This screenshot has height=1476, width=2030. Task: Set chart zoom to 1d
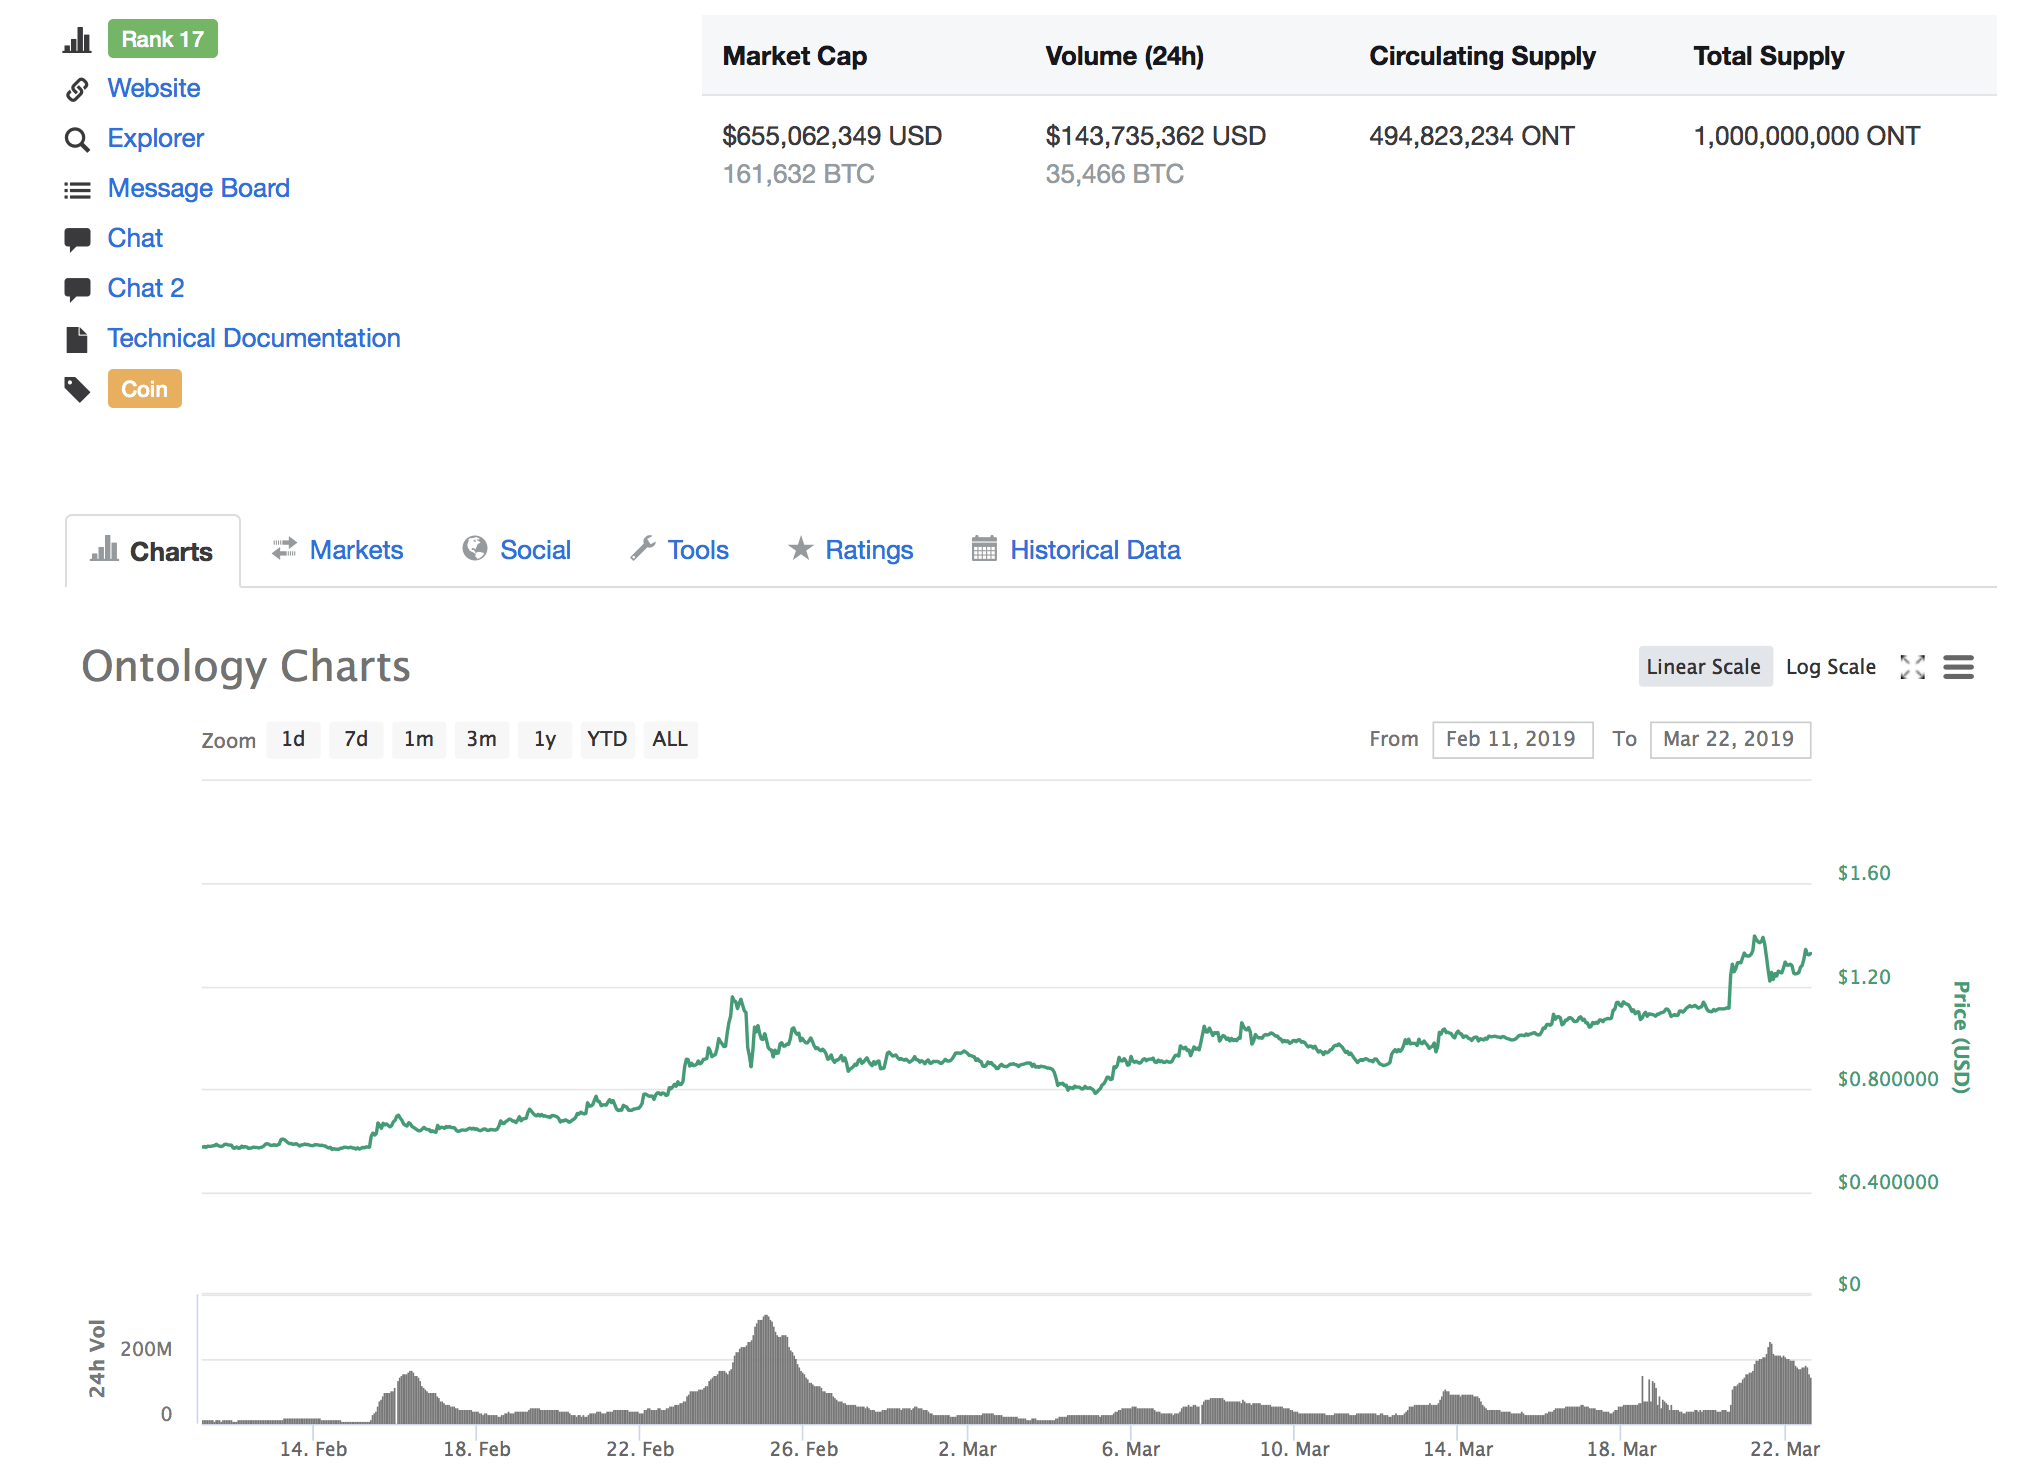(x=293, y=739)
